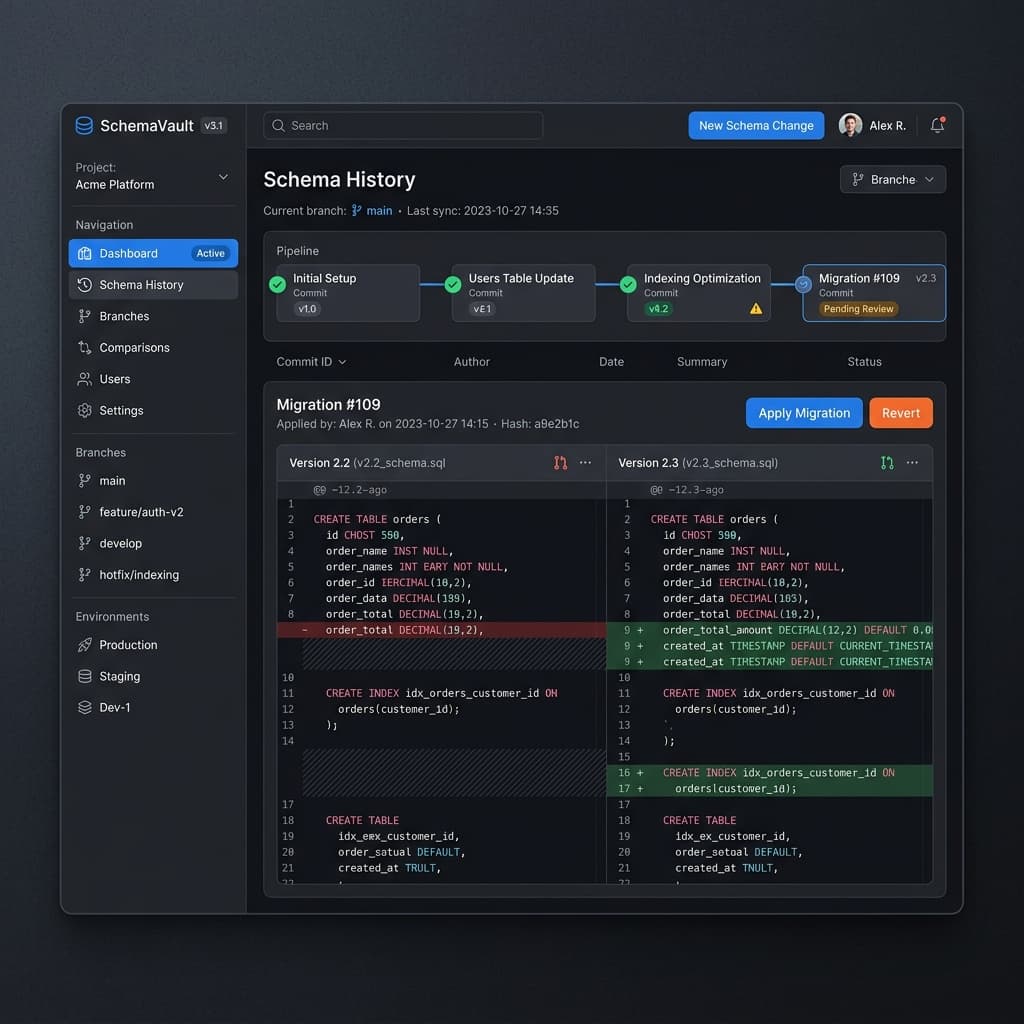Open Users nav item
The image size is (1024, 1024).
tap(153, 379)
